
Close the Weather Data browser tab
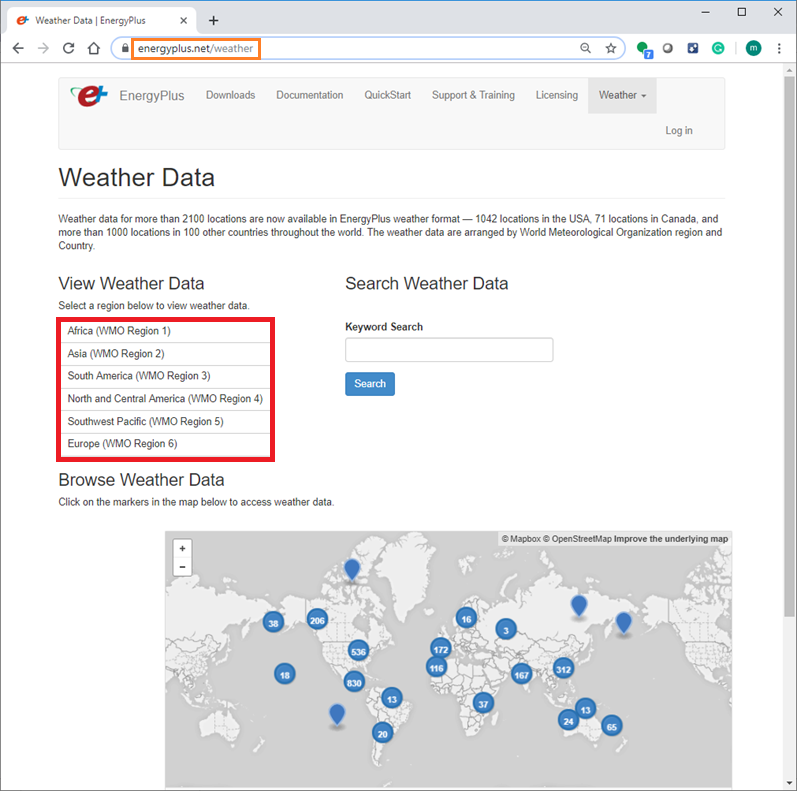coord(183,20)
